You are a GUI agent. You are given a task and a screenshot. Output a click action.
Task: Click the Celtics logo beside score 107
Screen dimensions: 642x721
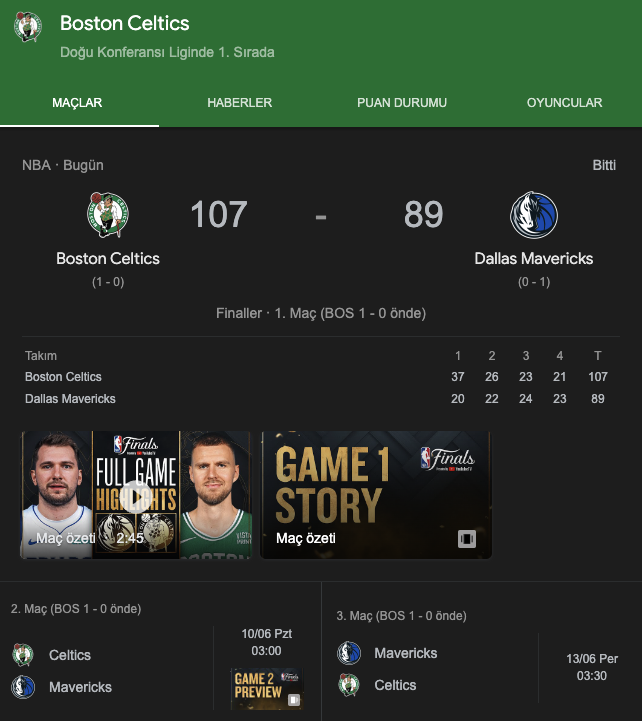[x=108, y=215]
